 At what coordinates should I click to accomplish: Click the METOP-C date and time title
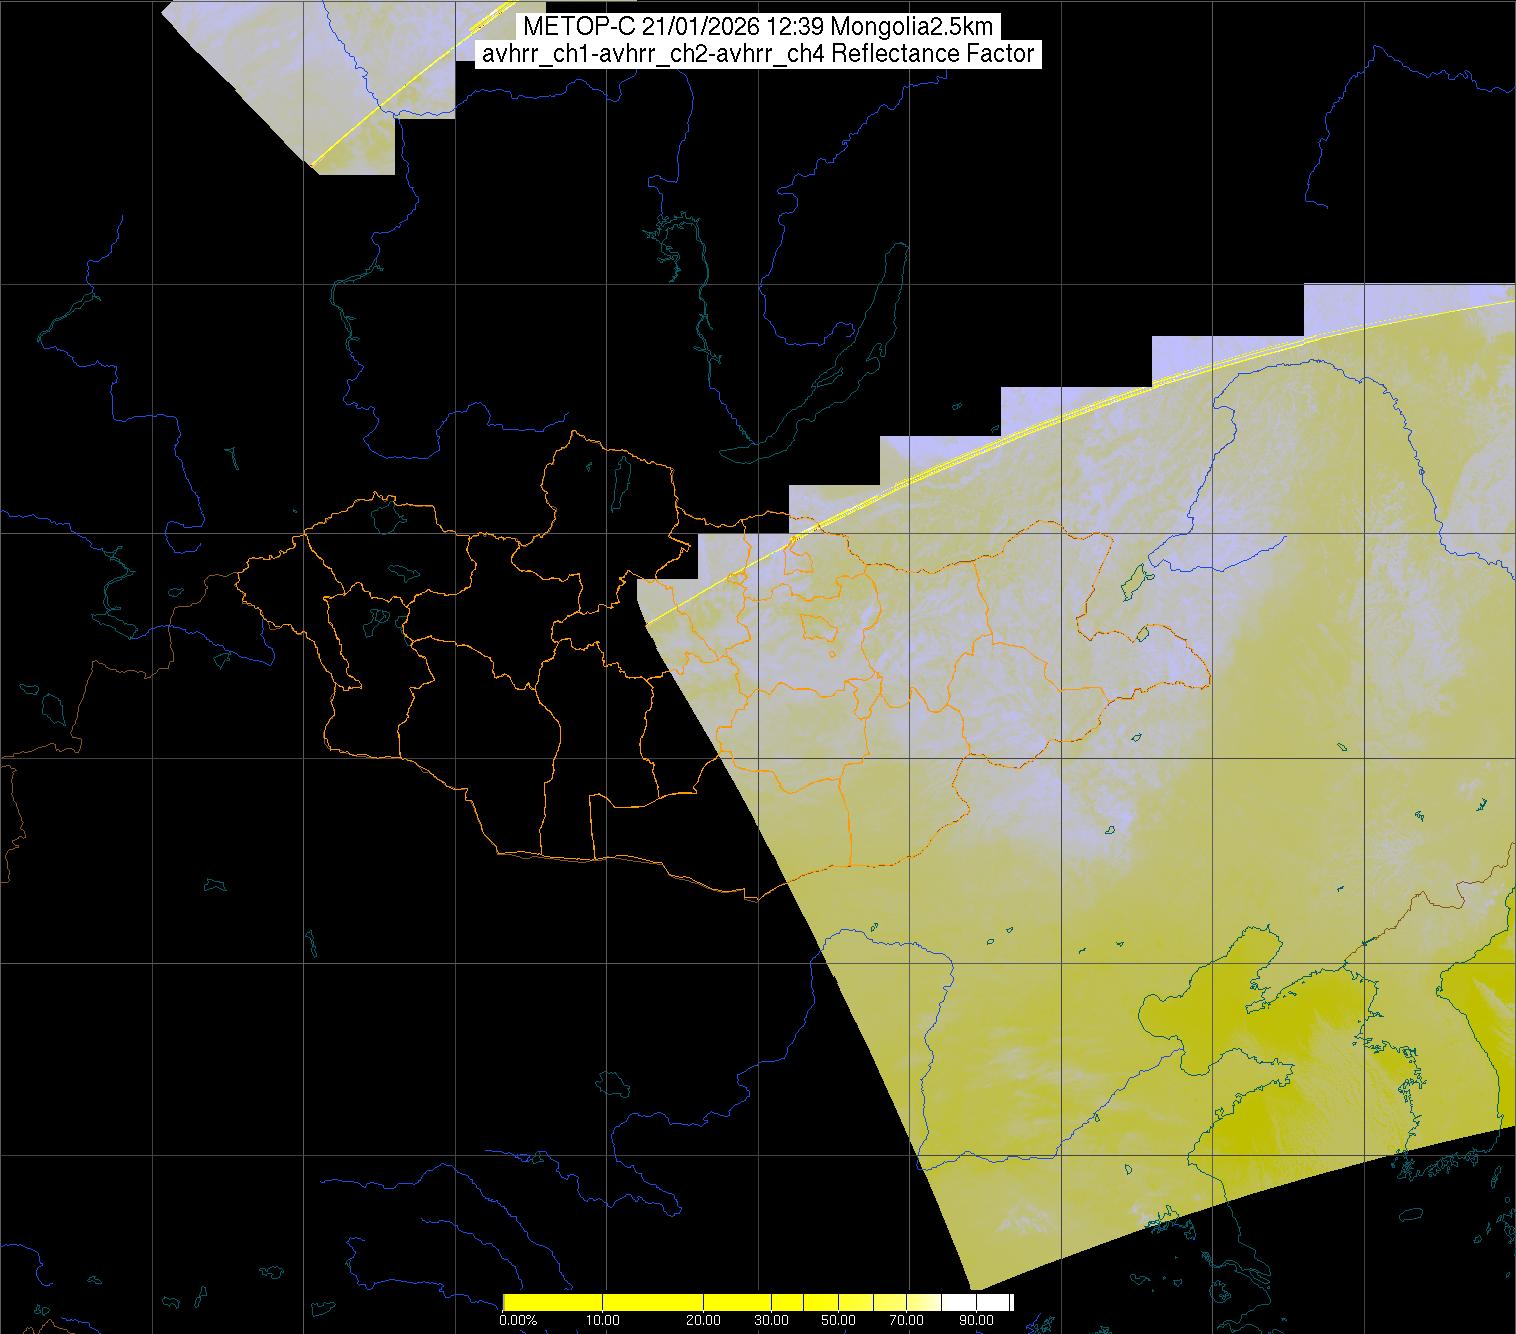pyautogui.click(x=757, y=27)
